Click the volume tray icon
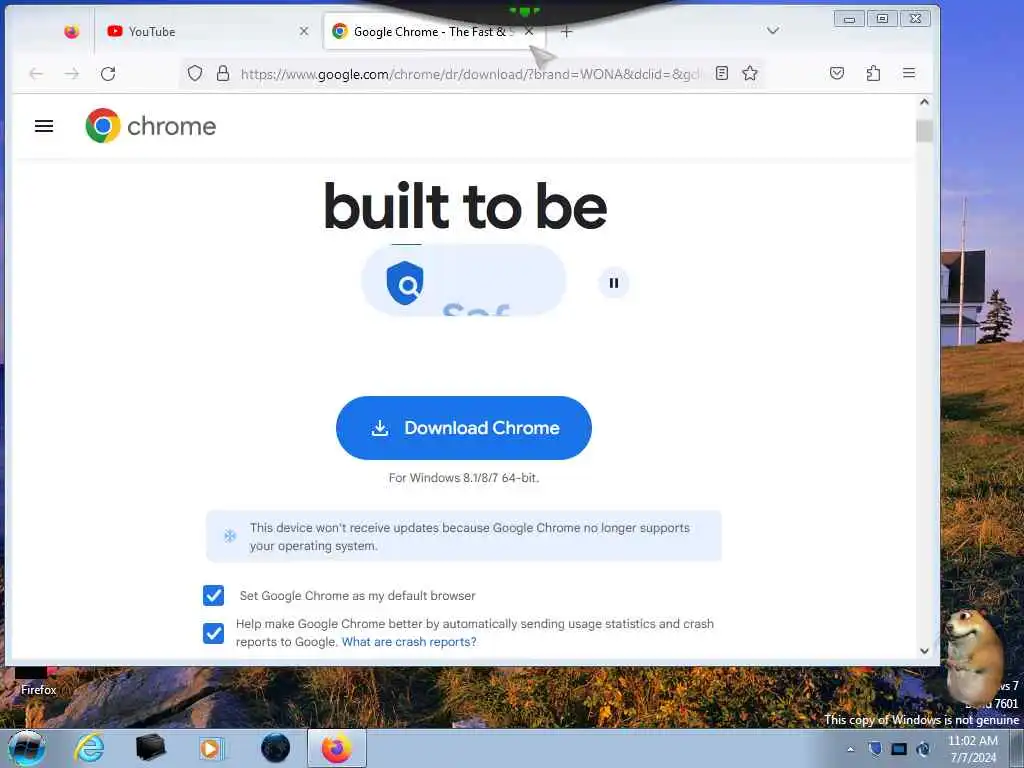This screenshot has height=768, width=1024. 923,748
